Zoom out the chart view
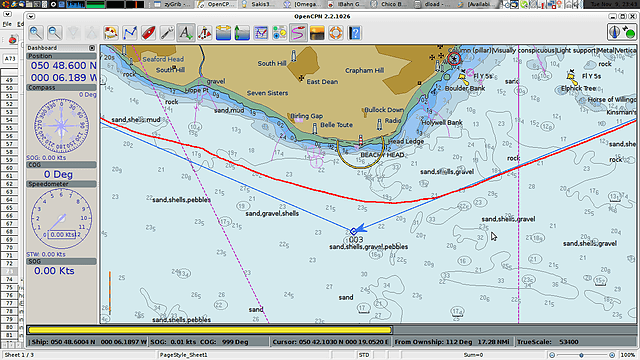Image resolution: width=640 pixels, height=360 pixels. click(55, 33)
